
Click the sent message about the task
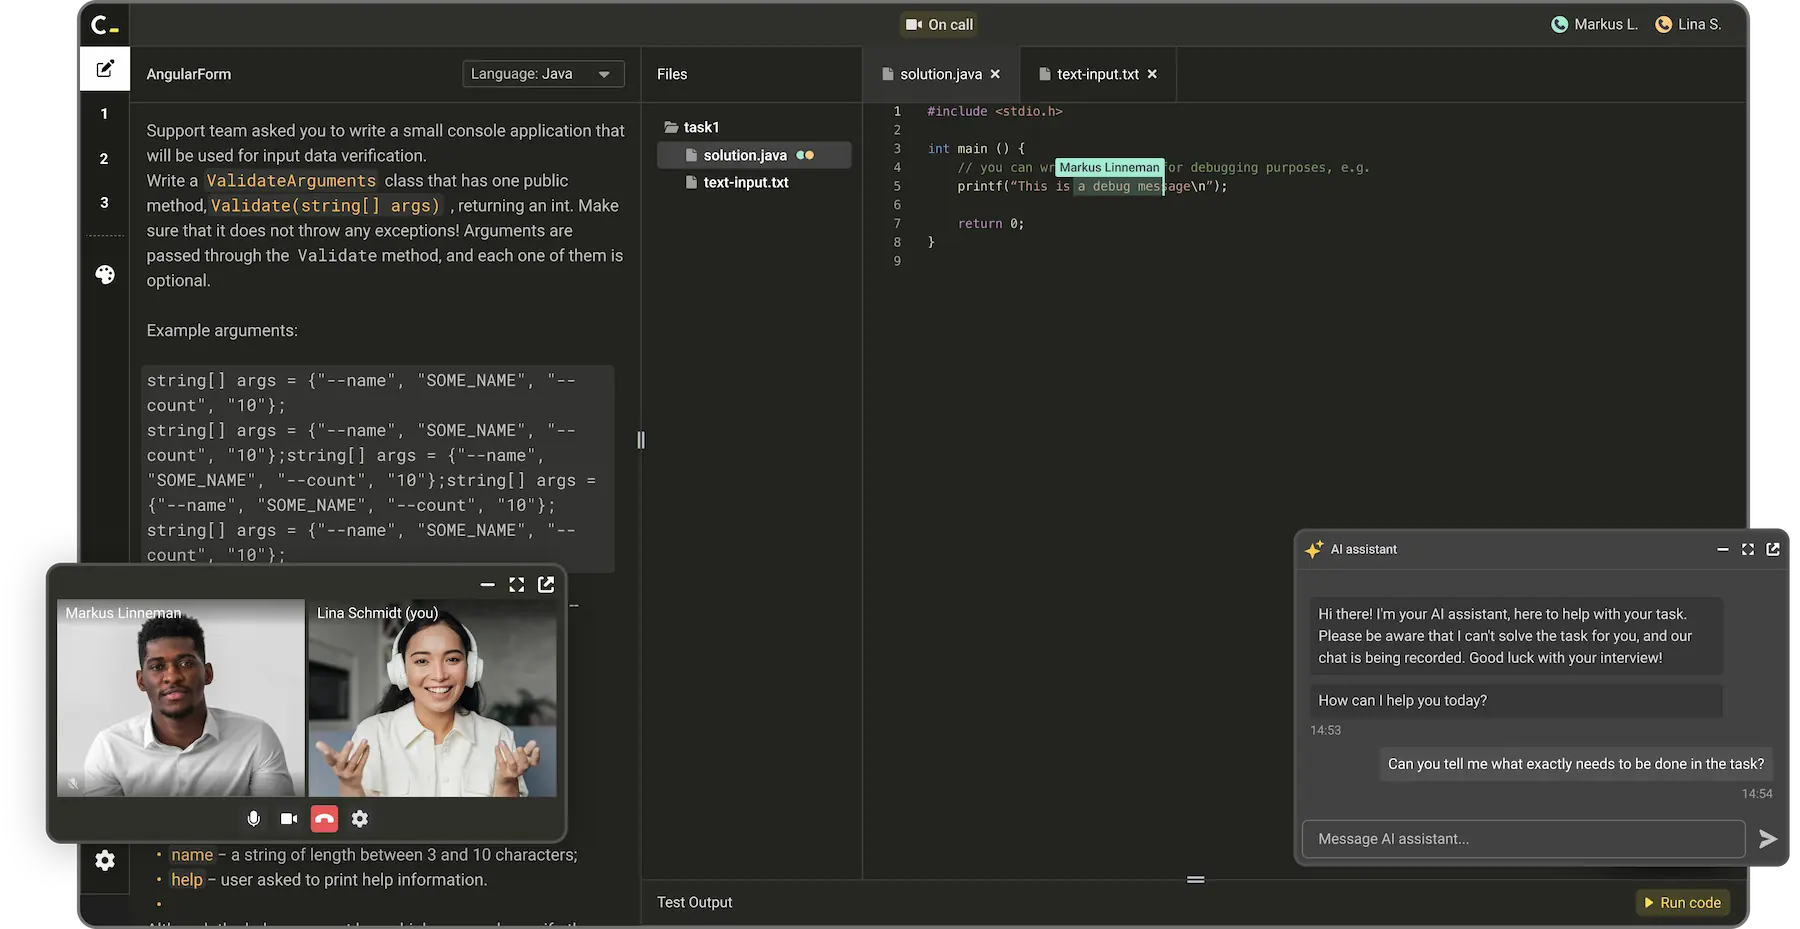click(x=1575, y=764)
